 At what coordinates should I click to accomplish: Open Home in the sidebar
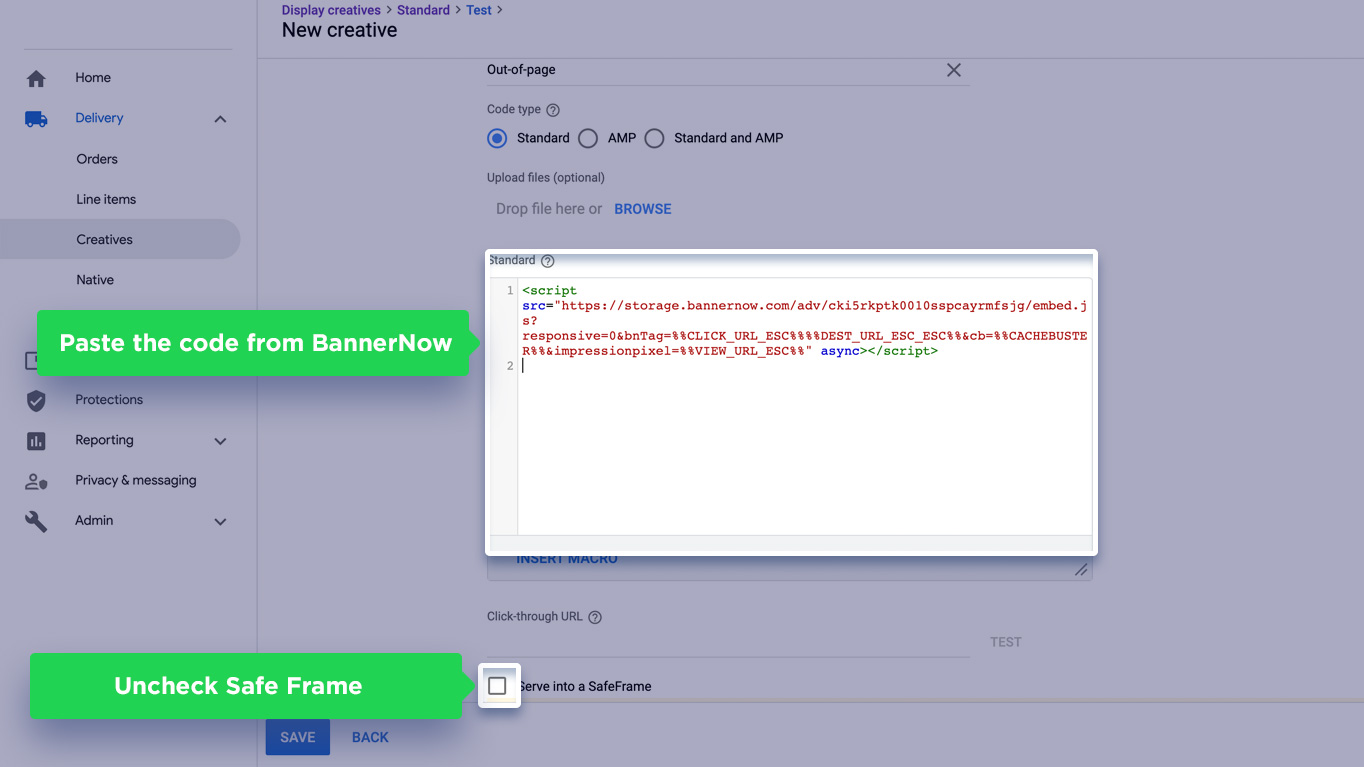[93, 78]
